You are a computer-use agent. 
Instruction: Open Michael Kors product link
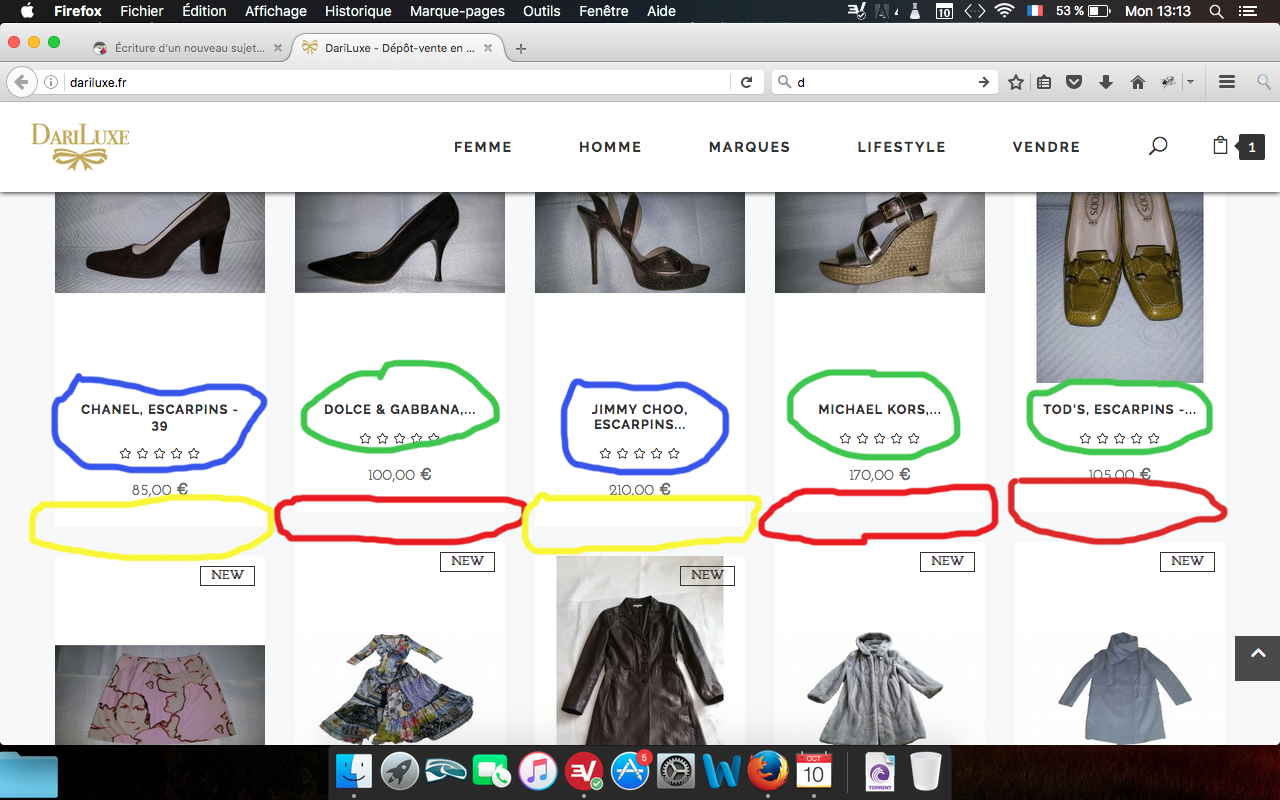point(880,409)
